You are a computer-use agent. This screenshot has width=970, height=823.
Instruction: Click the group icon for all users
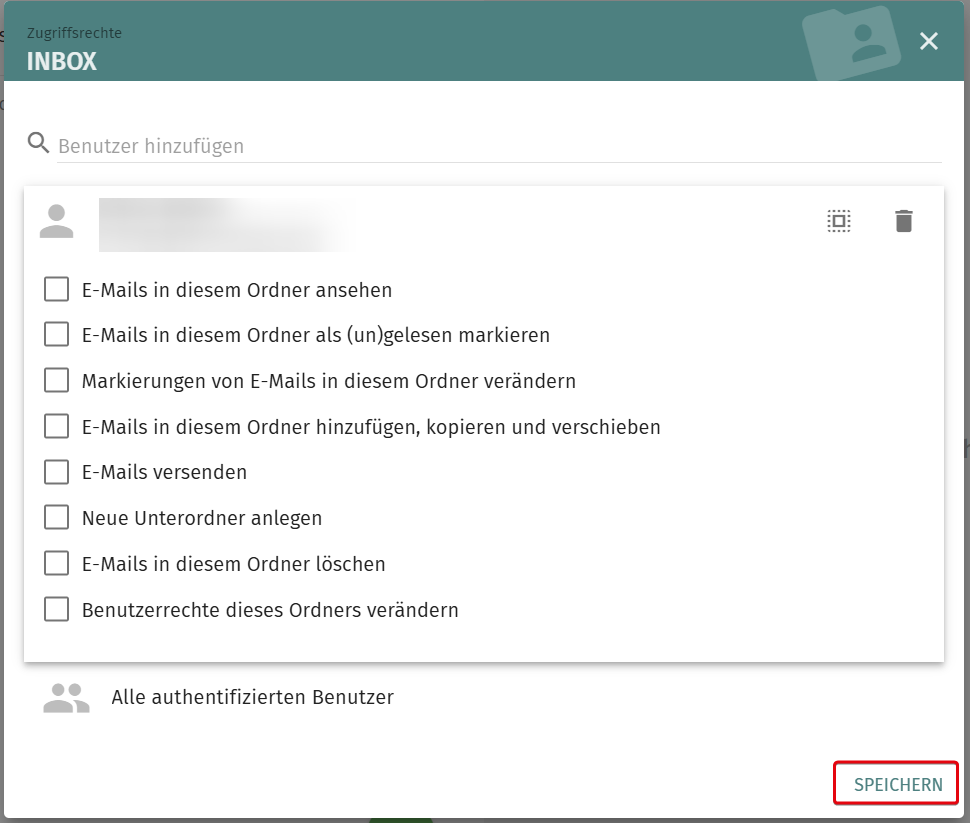[x=66, y=697]
